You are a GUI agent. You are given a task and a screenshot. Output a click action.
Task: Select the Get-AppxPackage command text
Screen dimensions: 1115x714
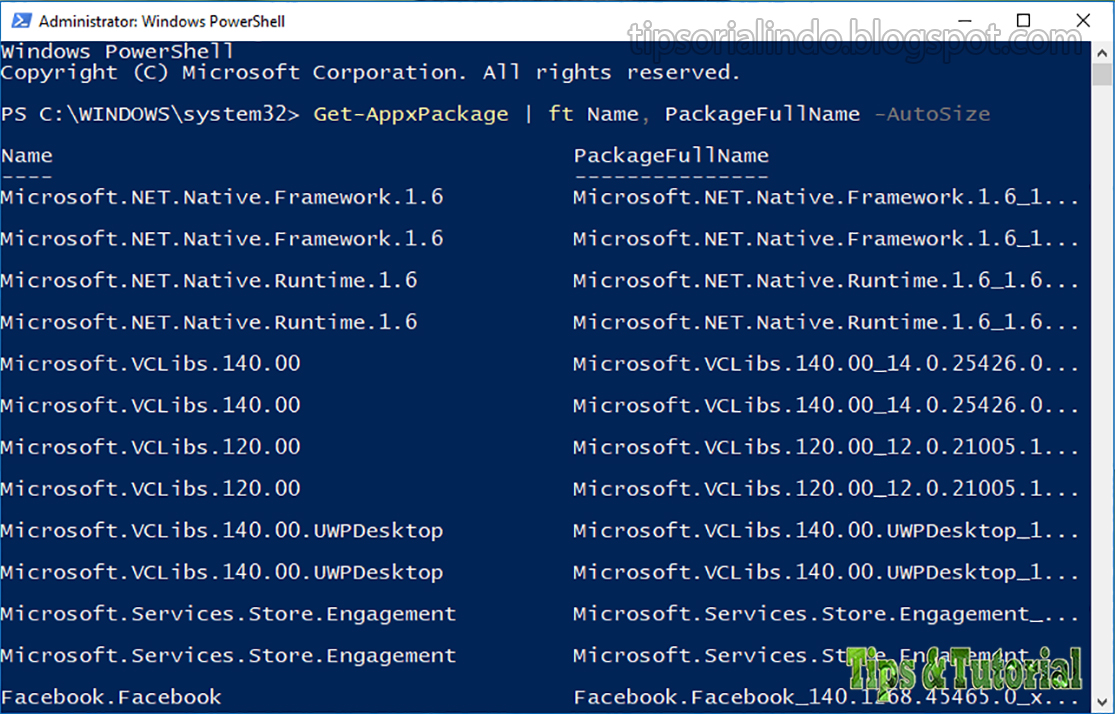410,113
